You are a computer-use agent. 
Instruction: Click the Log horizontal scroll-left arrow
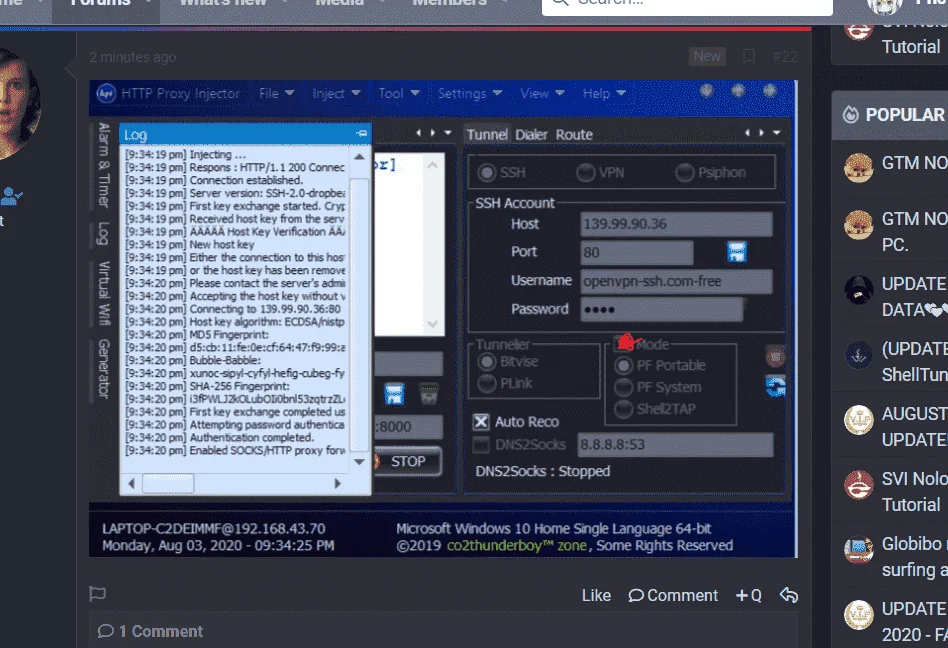(x=131, y=484)
